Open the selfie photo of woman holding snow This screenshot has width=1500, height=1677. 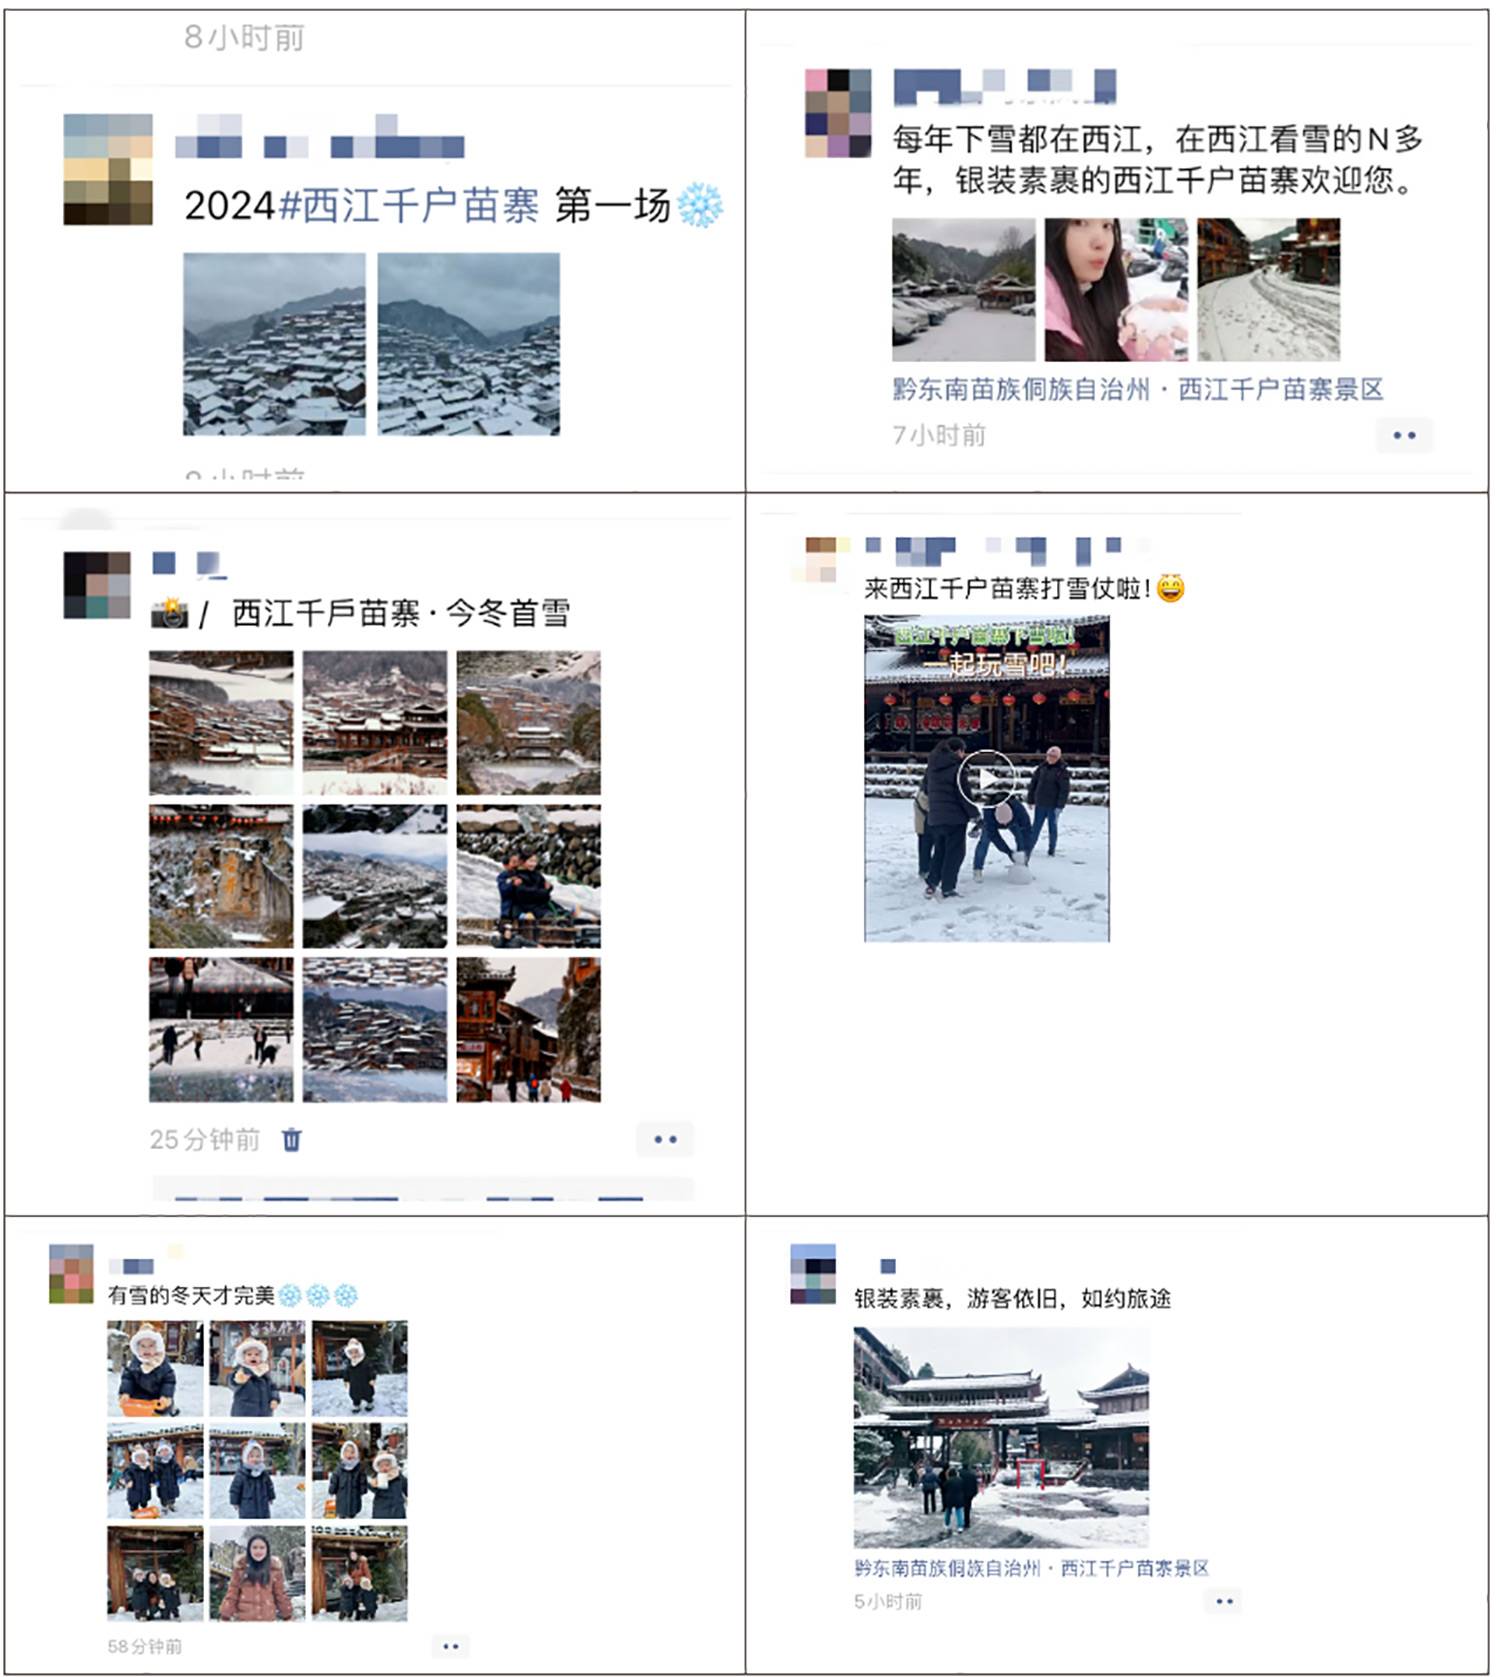pyautogui.click(x=1116, y=289)
